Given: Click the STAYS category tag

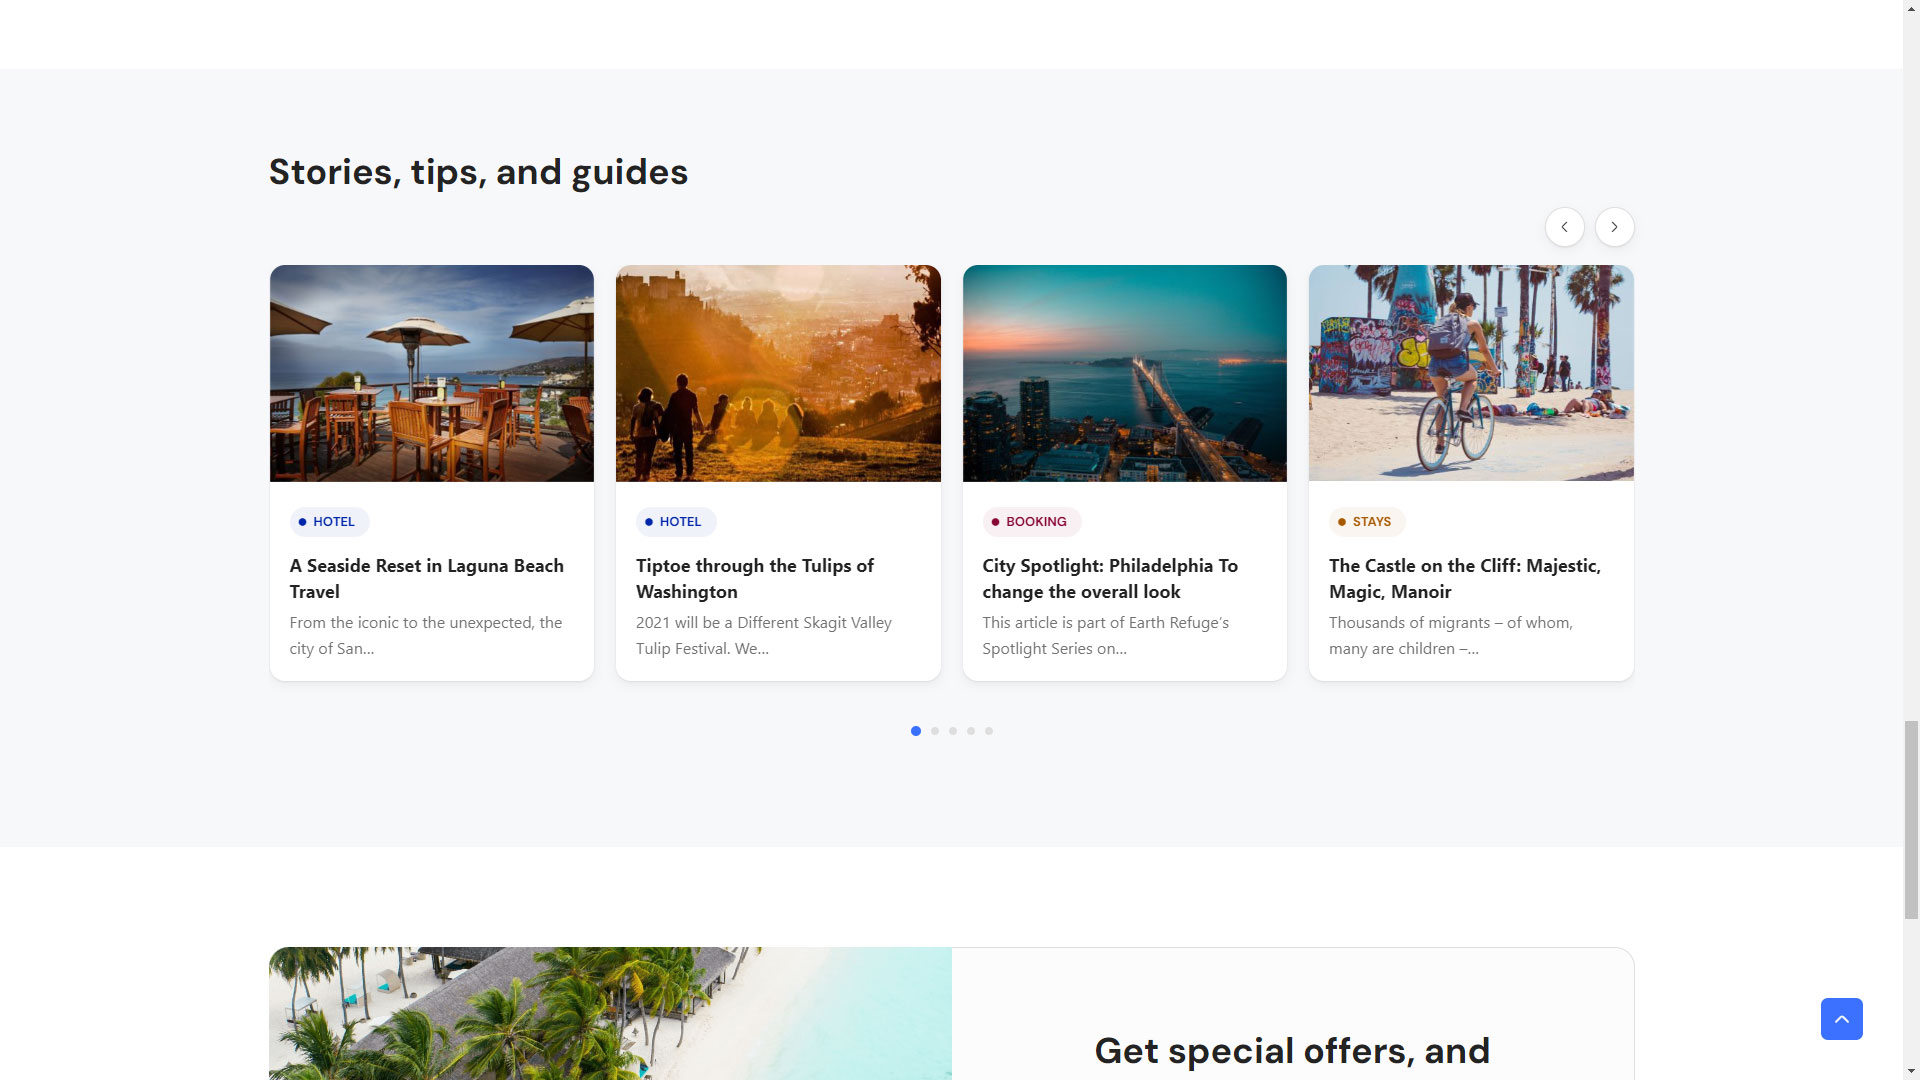Looking at the screenshot, I should click(x=1366, y=522).
